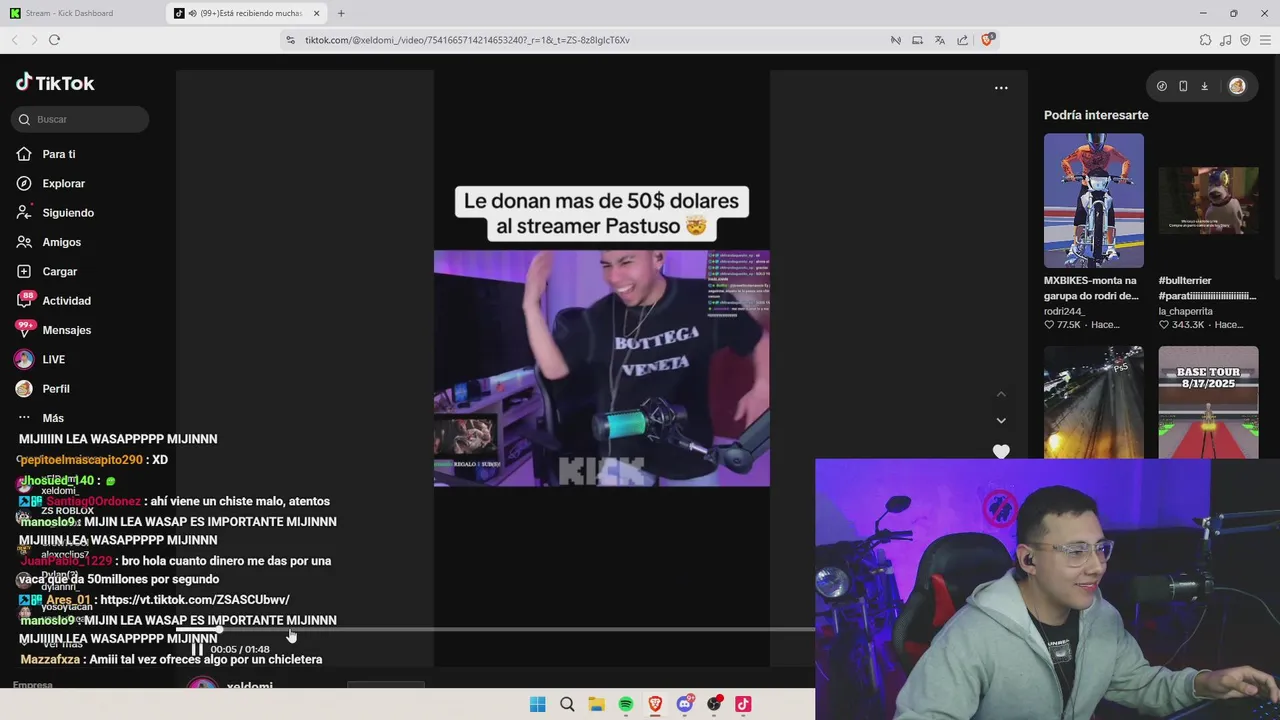The width and height of the screenshot is (1280, 720).
Task: Reload the current page
Action: pyautogui.click(x=54, y=40)
